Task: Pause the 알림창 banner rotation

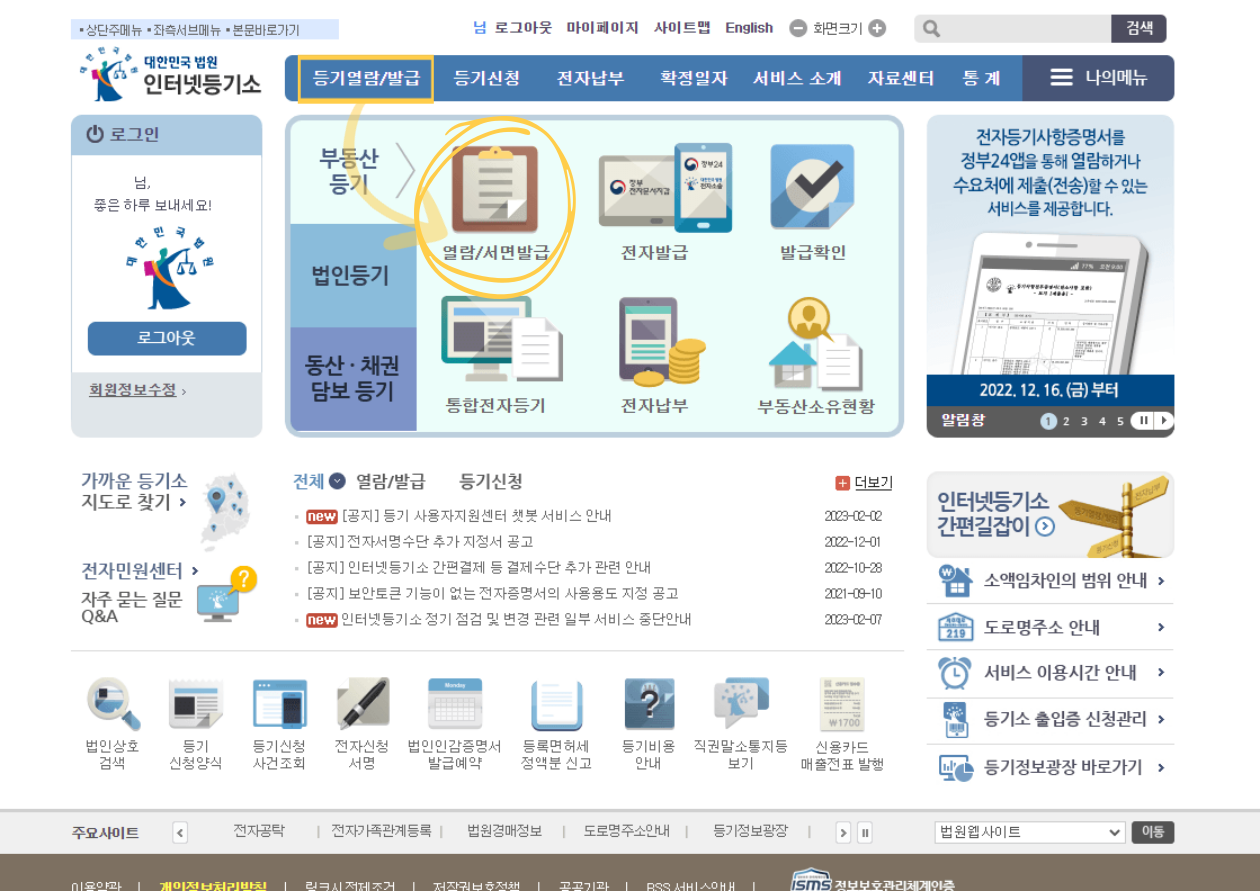Action: click(1143, 421)
